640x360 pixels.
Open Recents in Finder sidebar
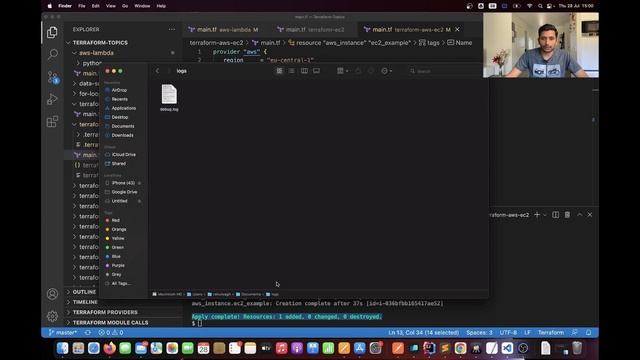(x=120, y=99)
